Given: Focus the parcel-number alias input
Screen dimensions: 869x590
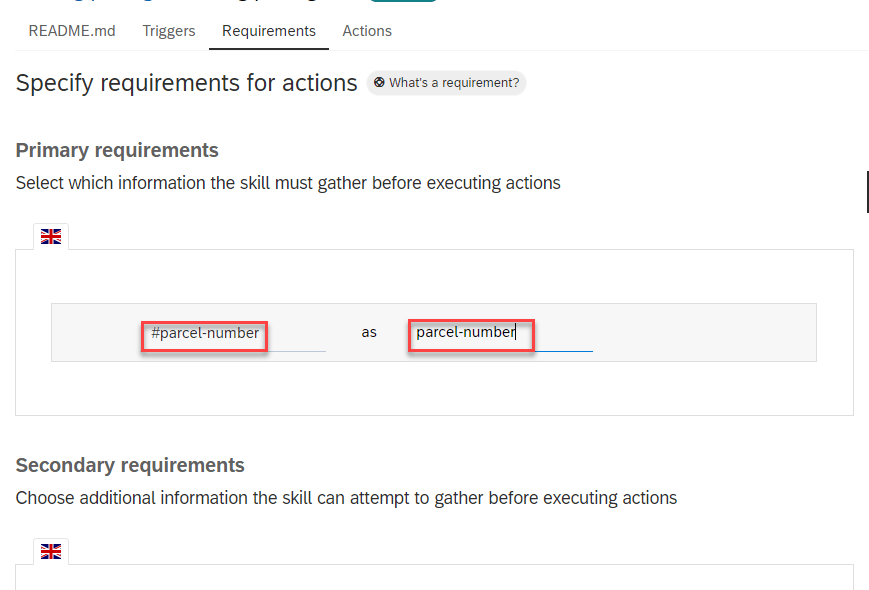Looking at the screenshot, I should (x=470, y=333).
